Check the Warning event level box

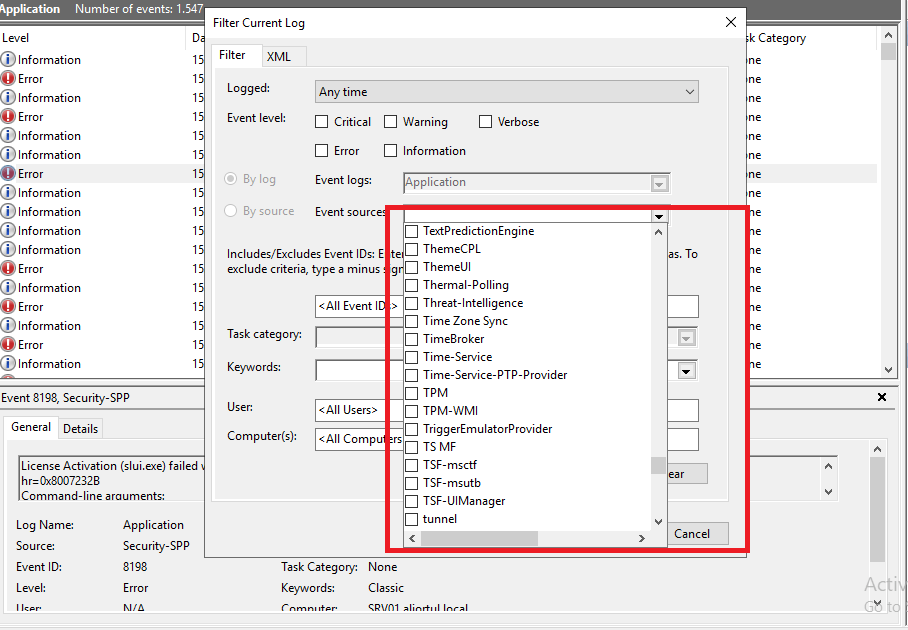pyautogui.click(x=391, y=122)
